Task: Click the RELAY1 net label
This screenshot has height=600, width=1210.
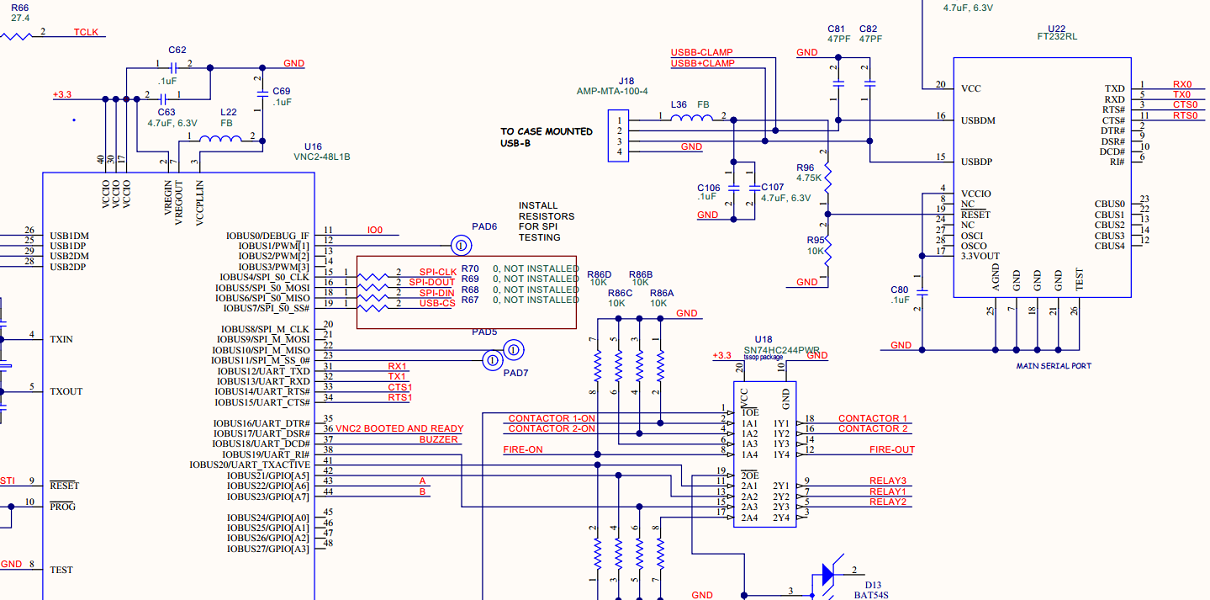Action: pos(887,491)
